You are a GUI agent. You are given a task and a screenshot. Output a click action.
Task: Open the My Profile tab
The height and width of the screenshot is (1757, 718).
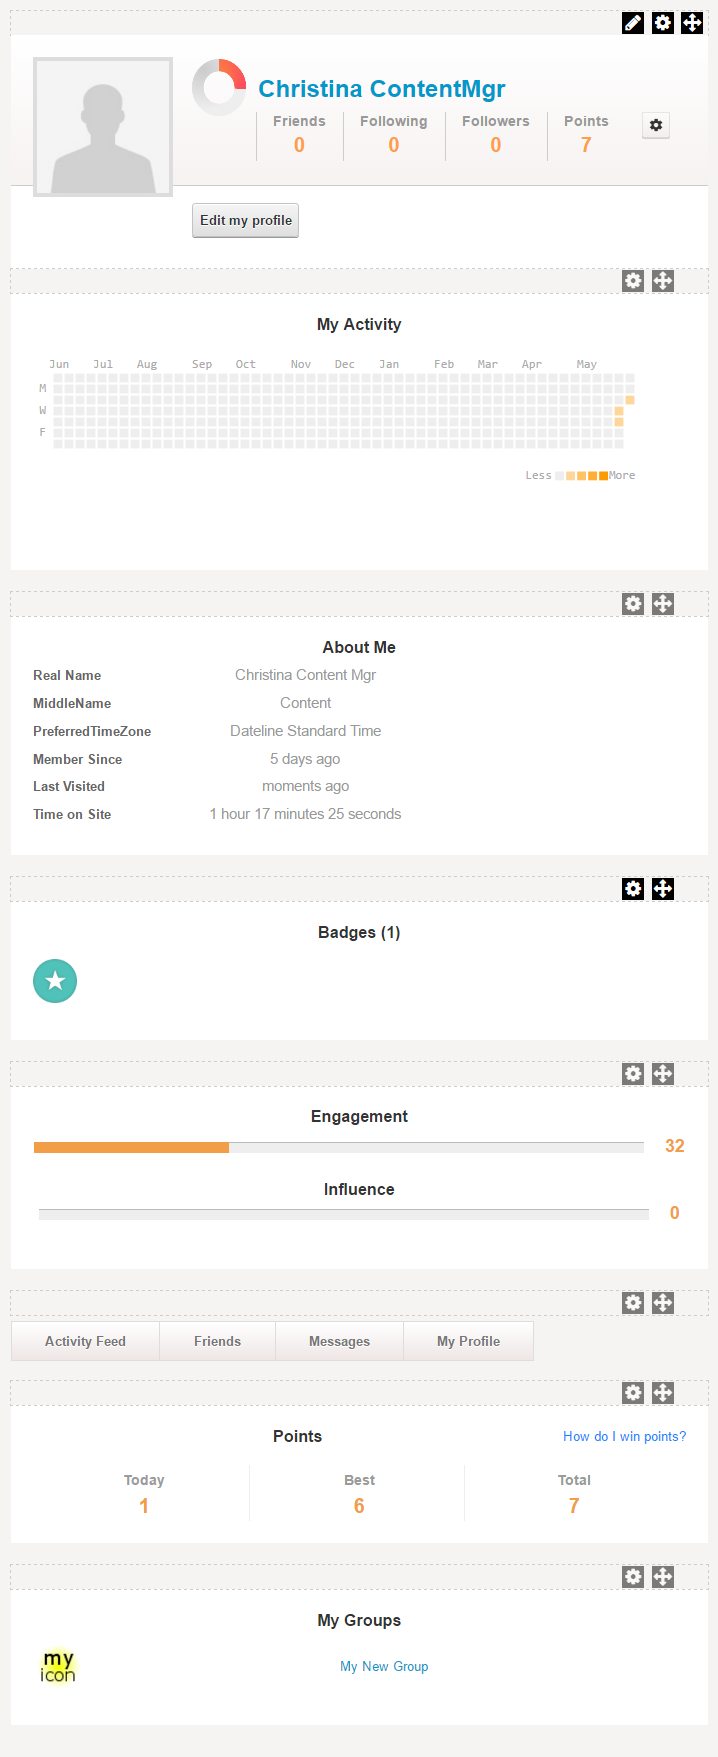(x=468, y=1341)
